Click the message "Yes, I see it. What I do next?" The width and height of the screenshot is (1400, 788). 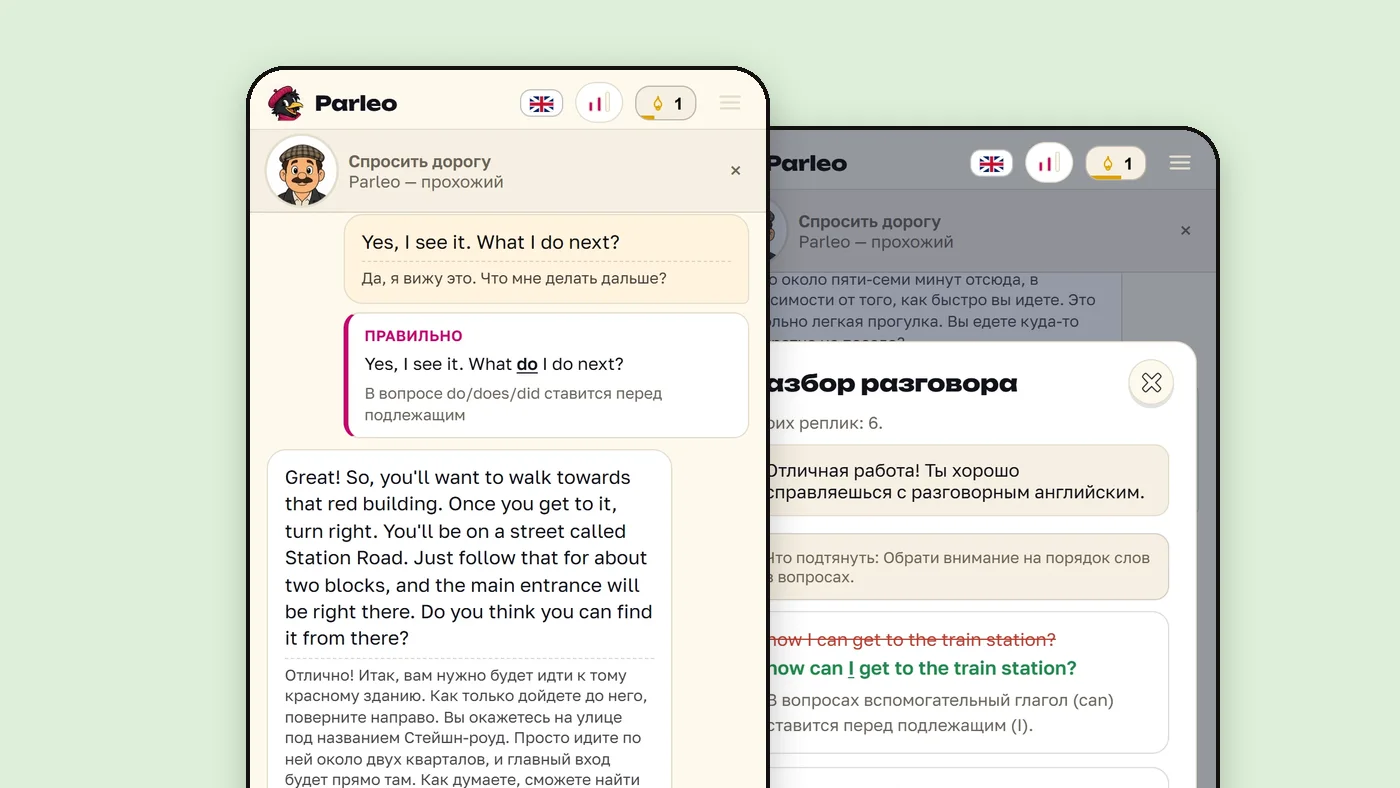coord(491,242)
